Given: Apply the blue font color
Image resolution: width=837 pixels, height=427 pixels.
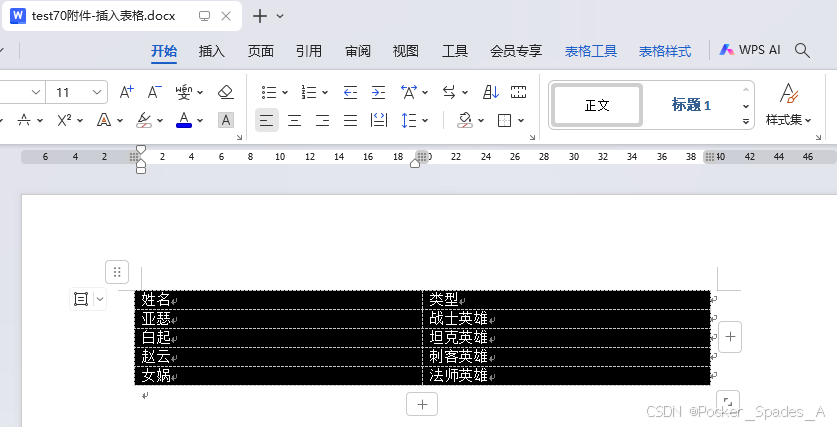Looking at the screenshot, I should [184, 120].
